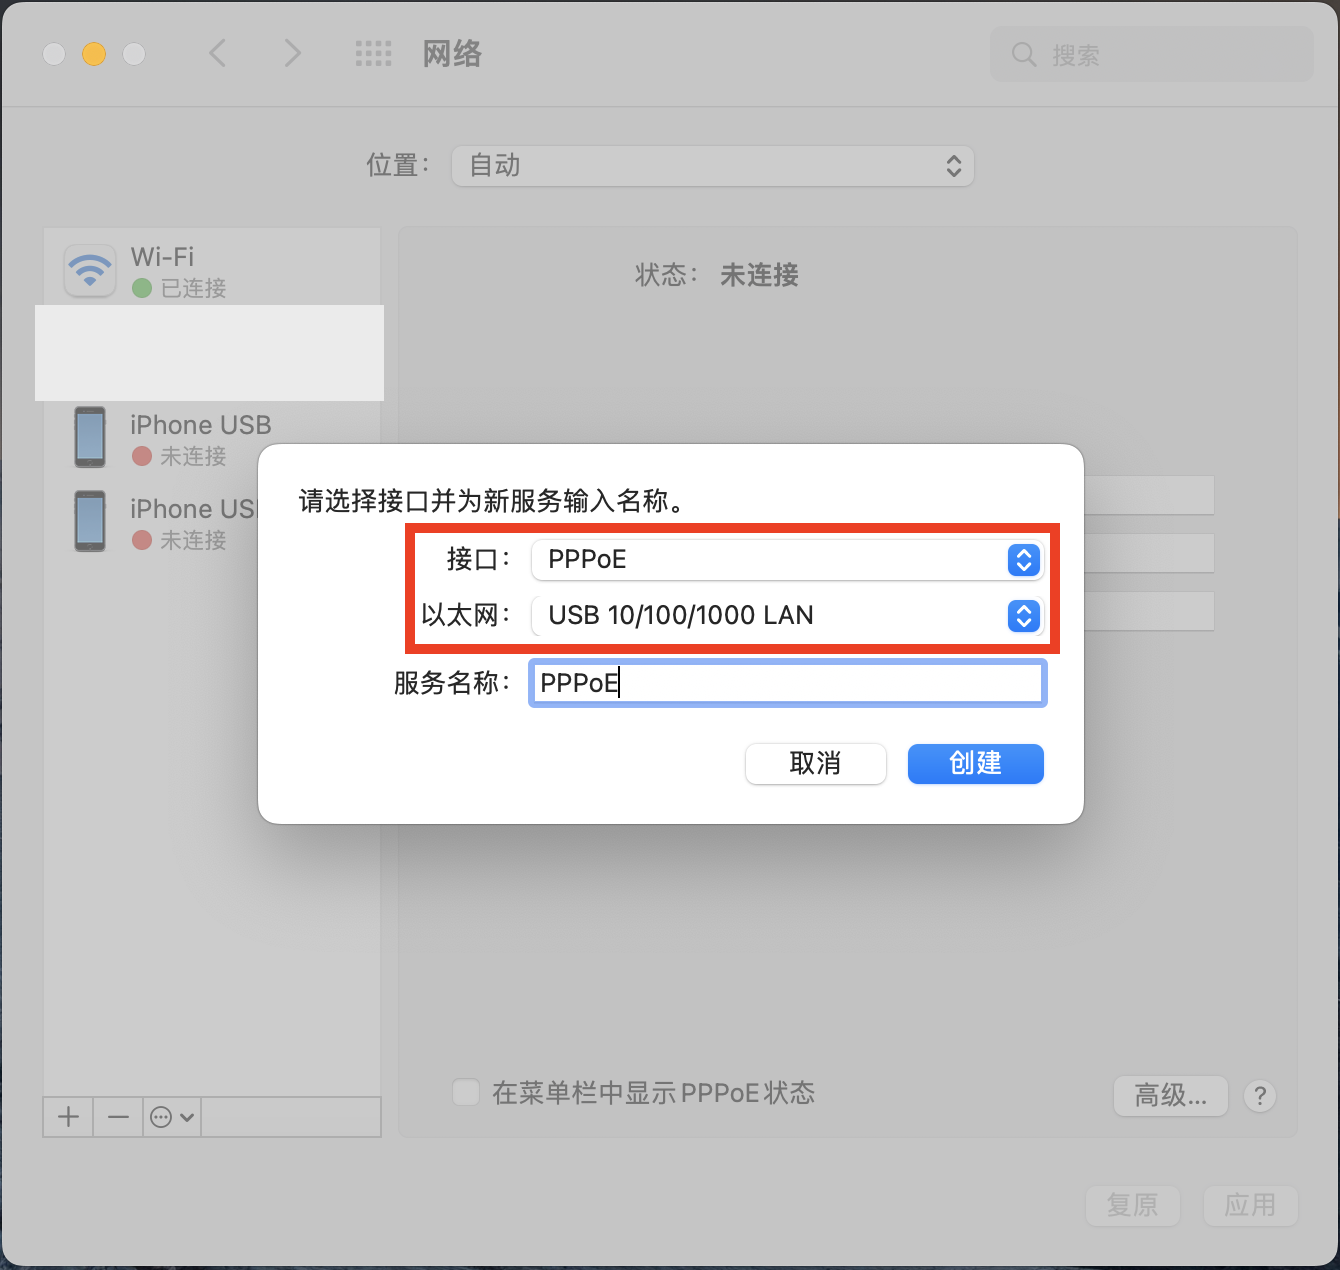The image size is (1340, 1270).
Task: Click the yellow minimize window button
Action: pyautogui.click(x=94, y=54)
